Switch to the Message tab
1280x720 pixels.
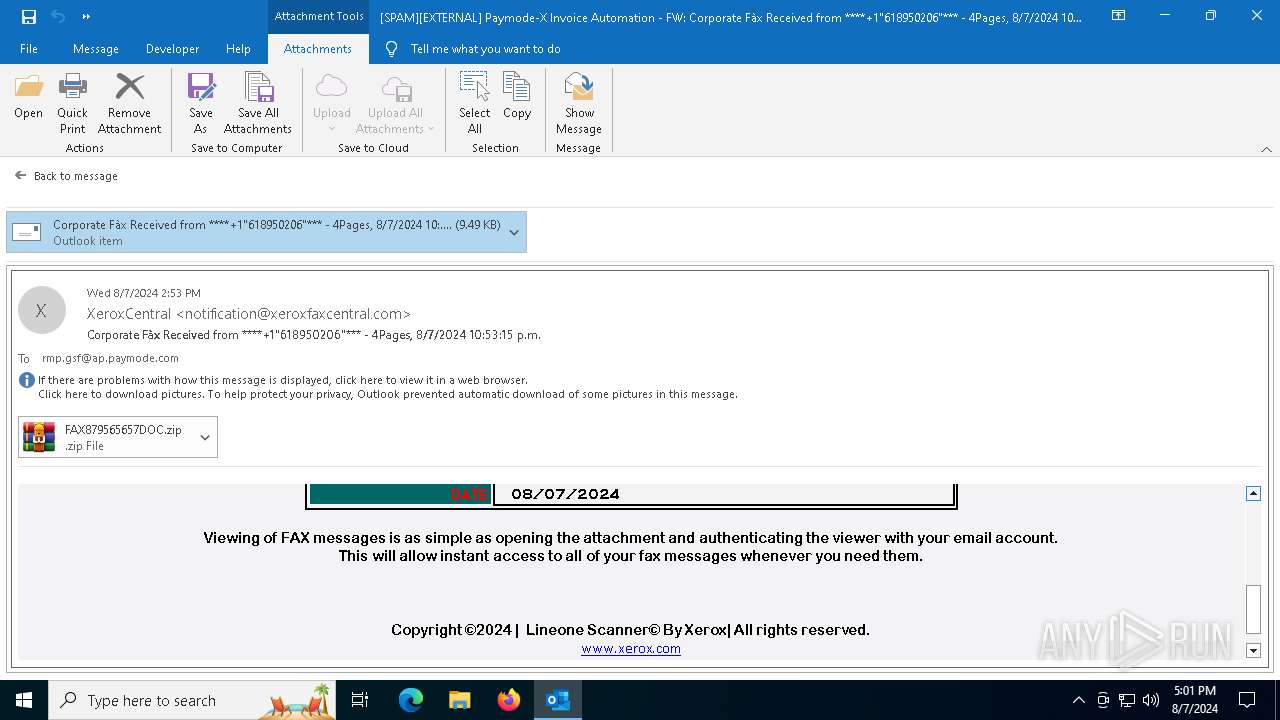click(x=96, y=49)
